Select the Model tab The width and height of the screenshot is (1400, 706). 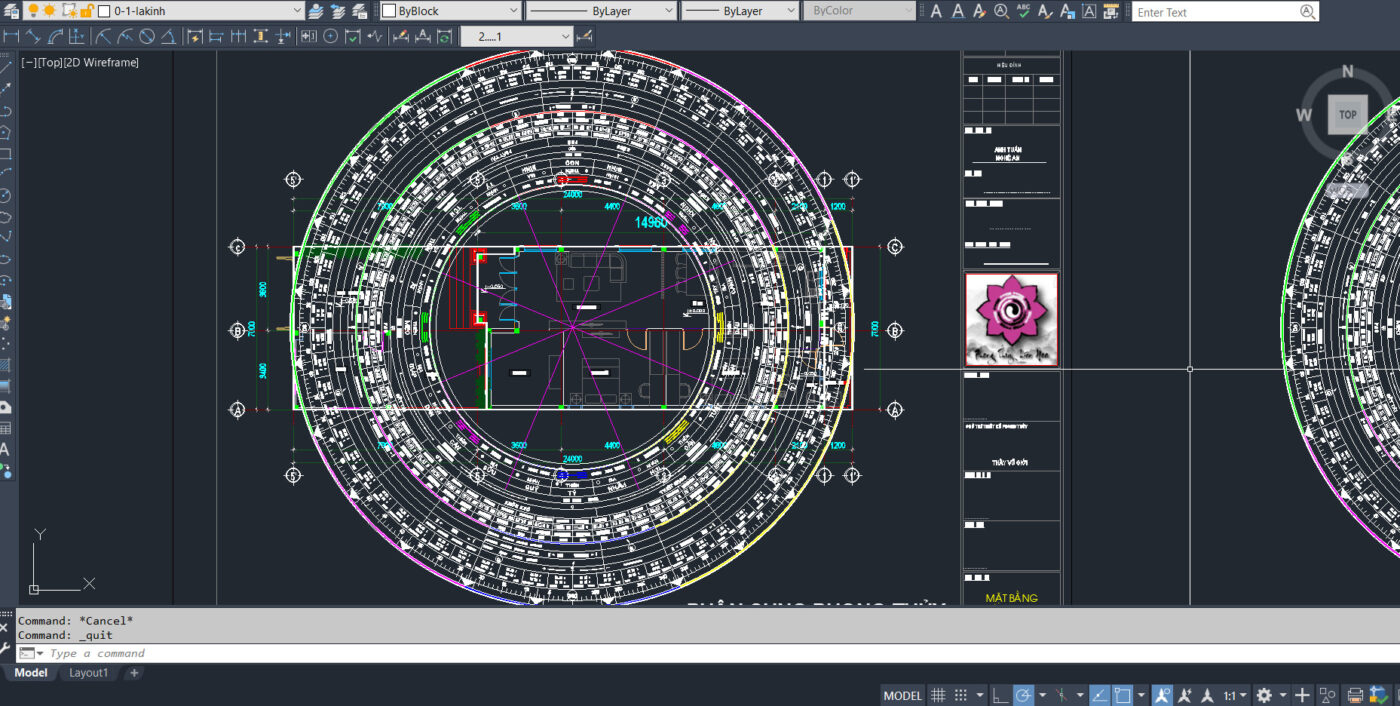30,673
